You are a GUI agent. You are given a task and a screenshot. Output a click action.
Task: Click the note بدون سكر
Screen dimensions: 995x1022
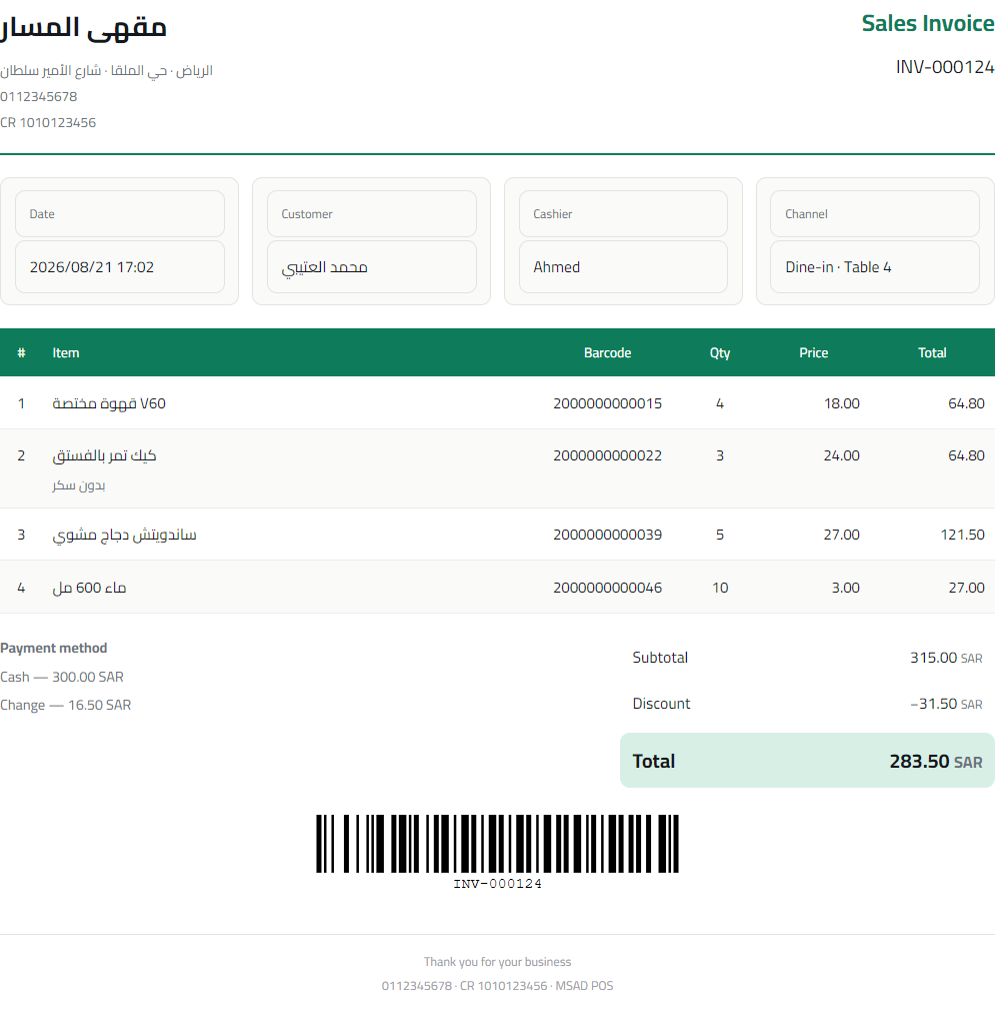79,486
